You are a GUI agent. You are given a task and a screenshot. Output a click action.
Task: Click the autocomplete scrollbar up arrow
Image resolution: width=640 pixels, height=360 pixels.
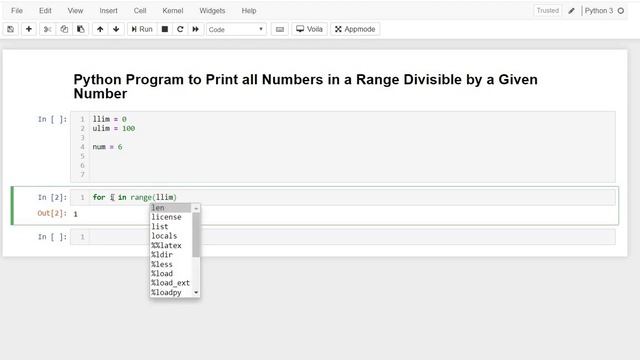pyautogui.click(x=196, y=208)
